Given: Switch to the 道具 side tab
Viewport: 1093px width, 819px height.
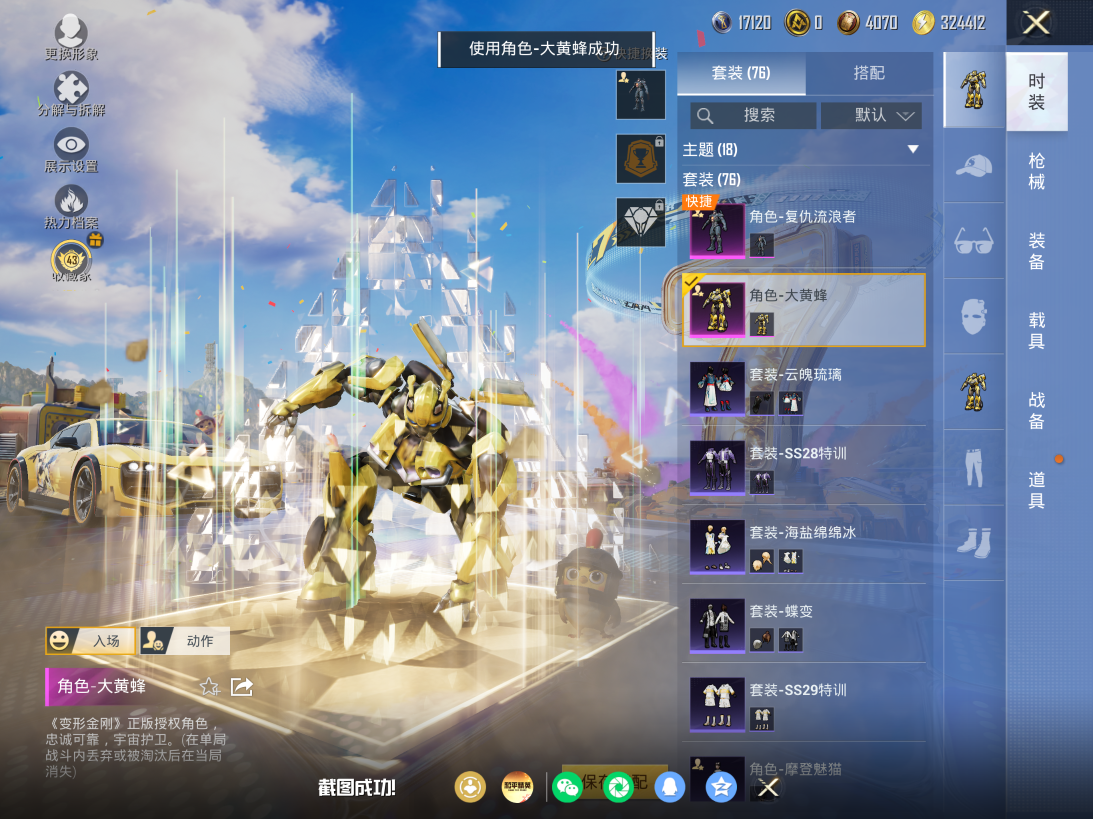Looking at the screenshot, I should click(x=1037, y=489).
